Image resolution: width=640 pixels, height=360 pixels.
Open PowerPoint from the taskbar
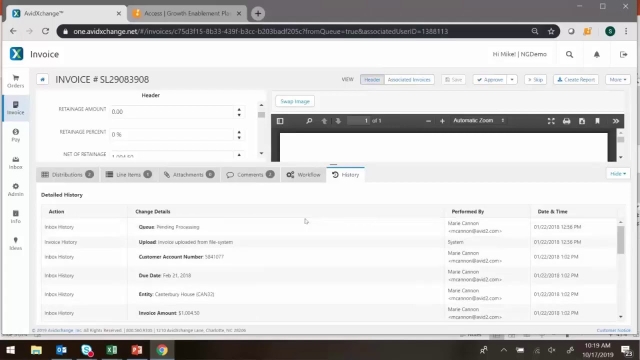tap(137, 350)
